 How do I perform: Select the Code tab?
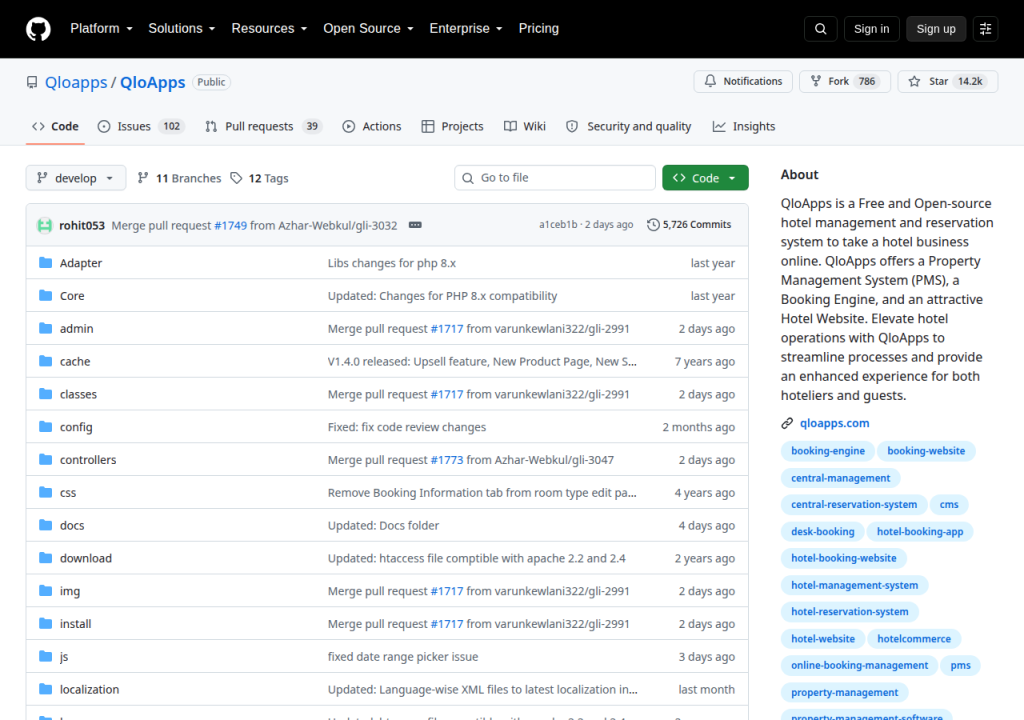[x=56, y=126]
